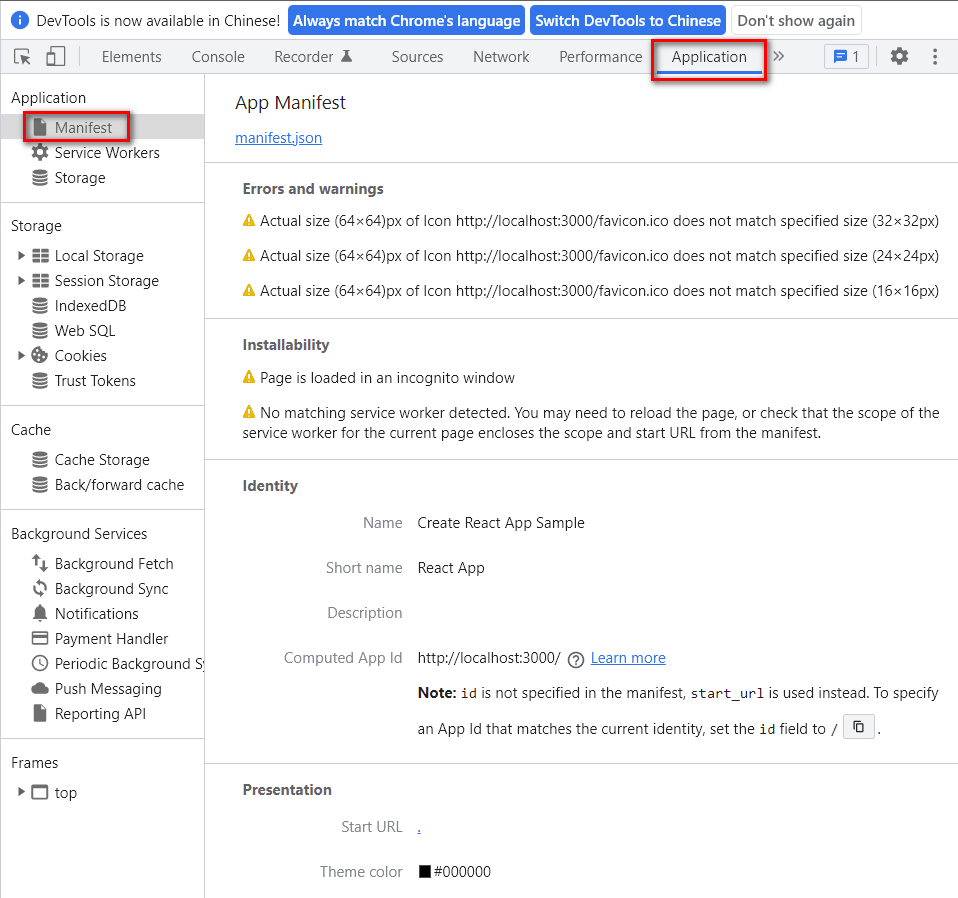This screenshot has width=958, height=898.
Task: Activate the inspect element picker
Action: click(x=21, y=57)
